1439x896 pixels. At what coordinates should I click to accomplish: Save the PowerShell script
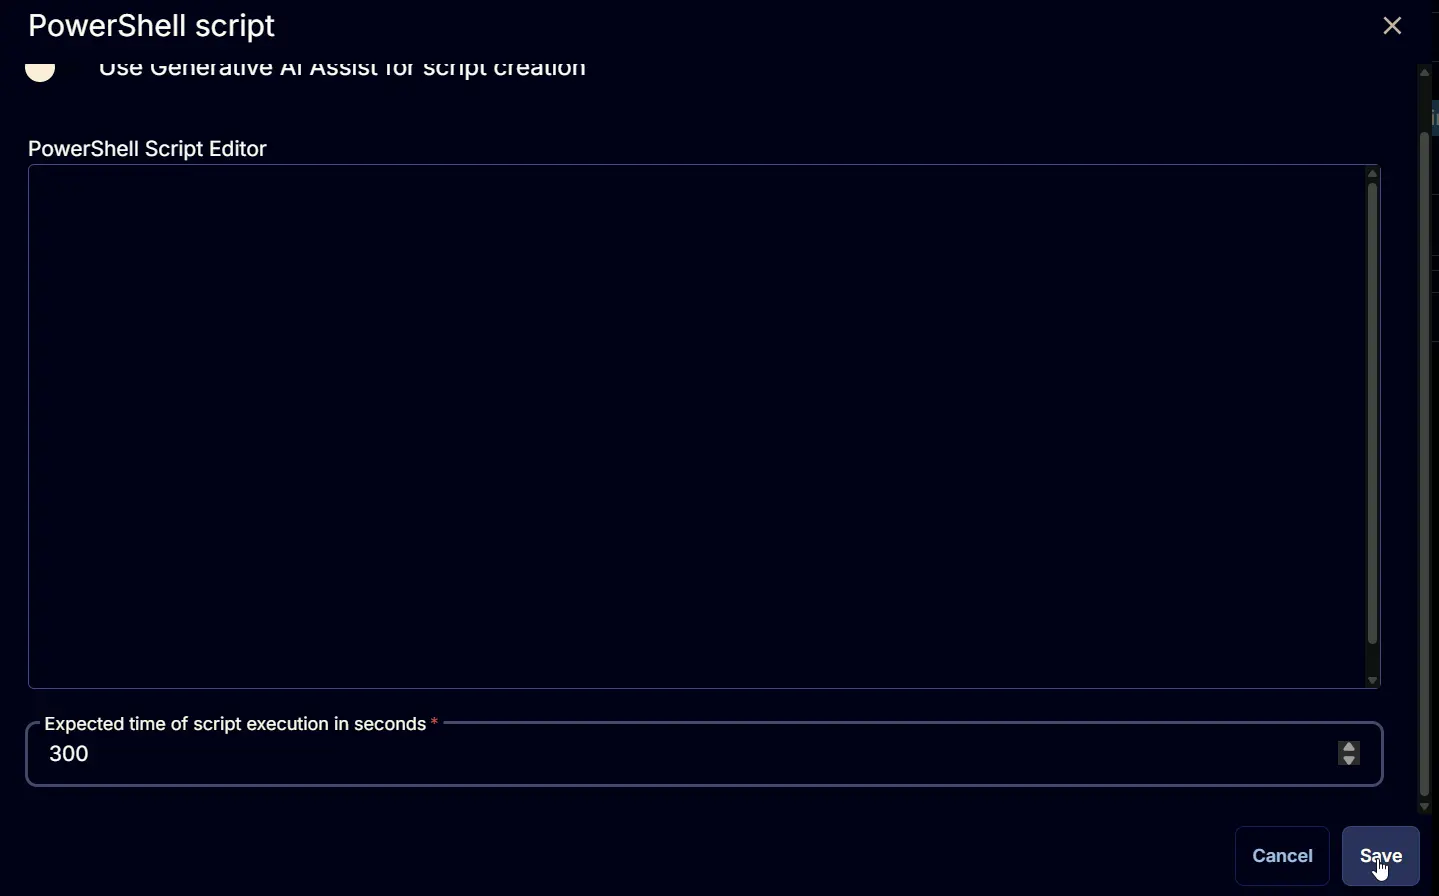pos(1381,856)
